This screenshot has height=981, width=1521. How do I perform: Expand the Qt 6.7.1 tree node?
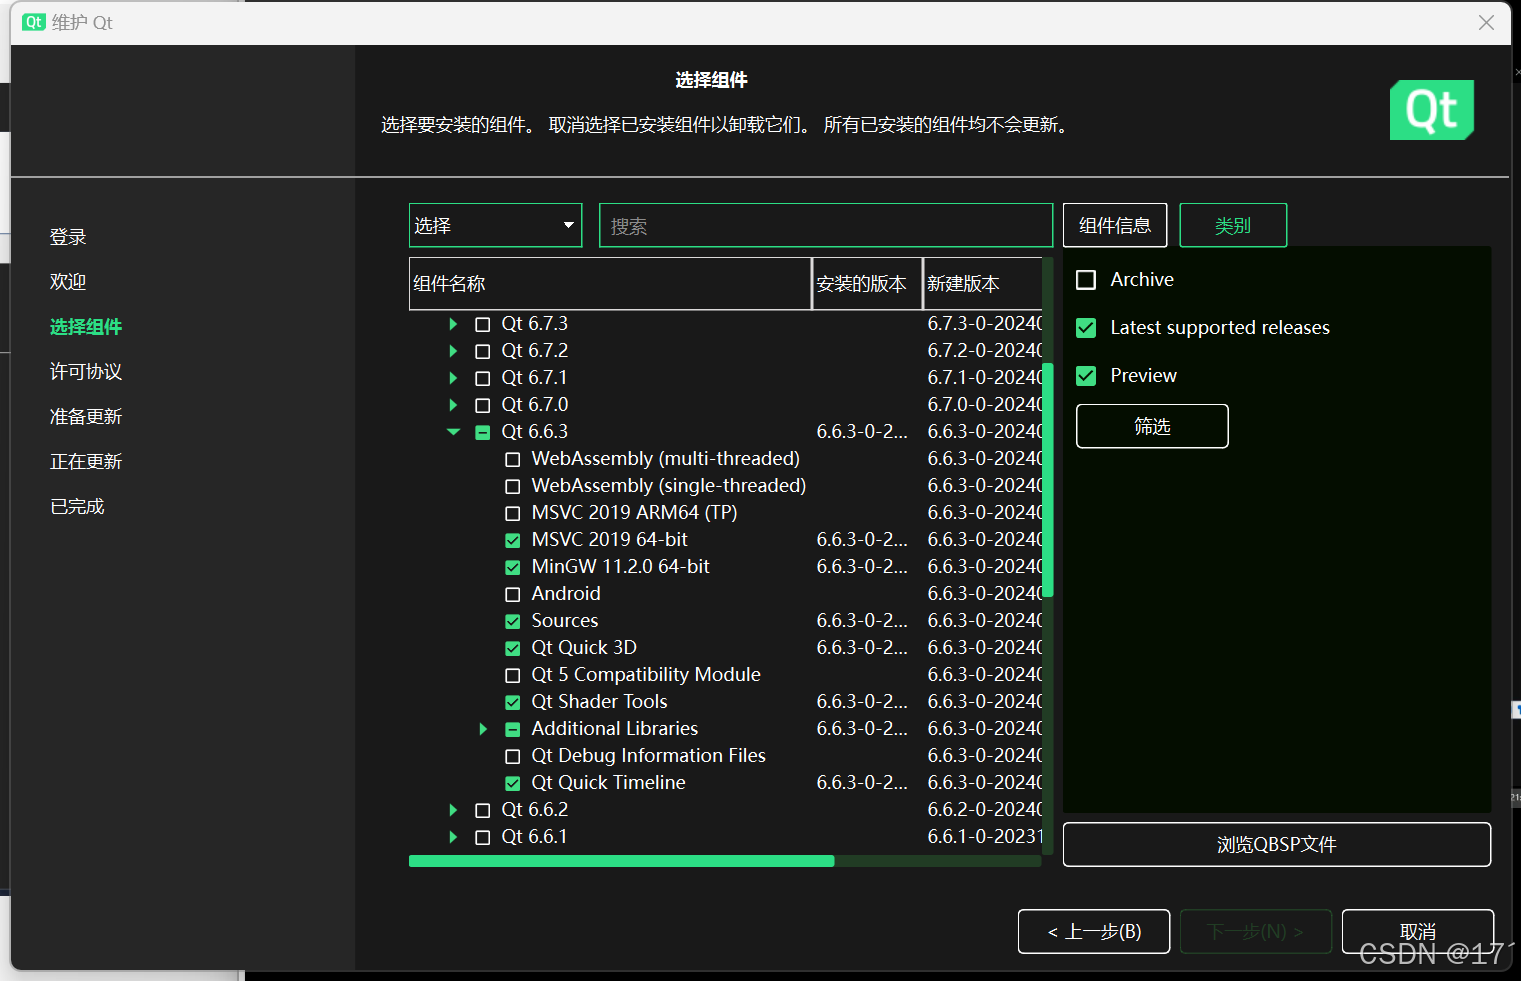pyautogui.click(x=453, y=378)
